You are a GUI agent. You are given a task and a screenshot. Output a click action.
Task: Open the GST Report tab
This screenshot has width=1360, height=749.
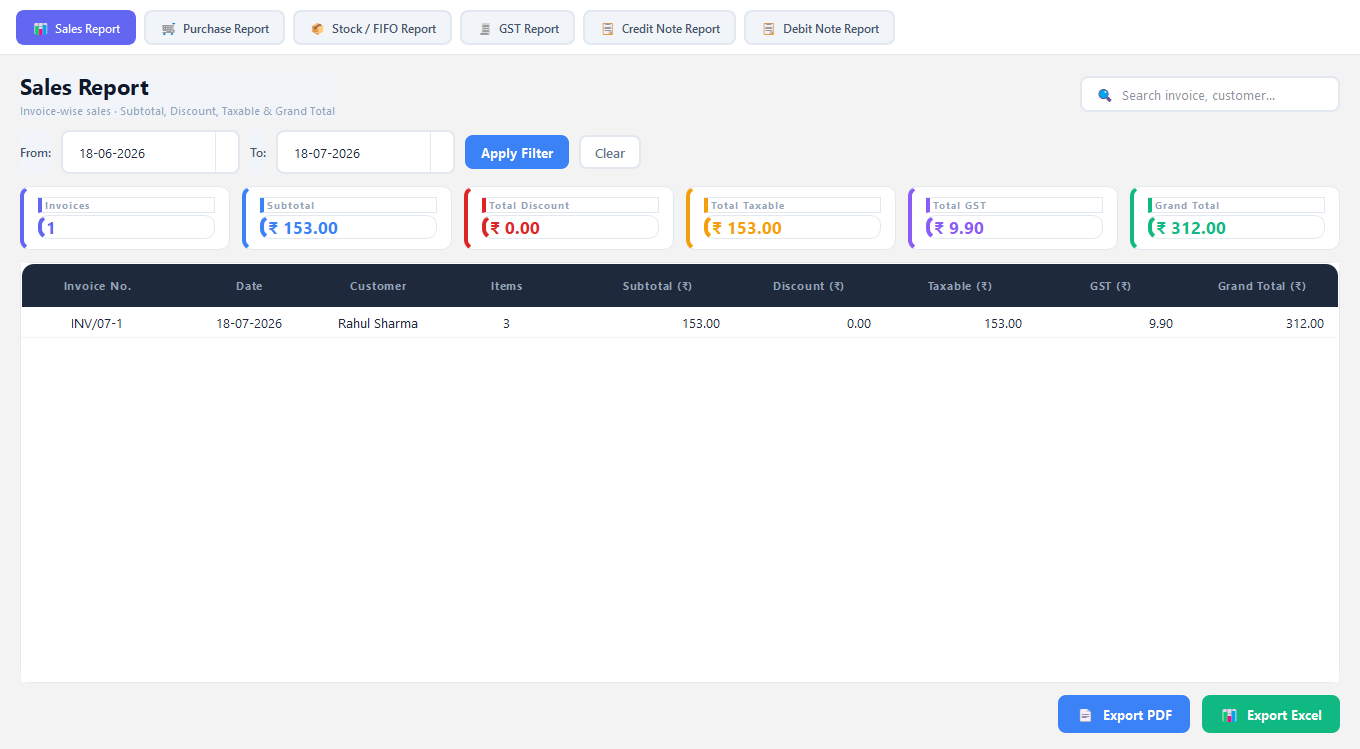(x=517, y=28)
